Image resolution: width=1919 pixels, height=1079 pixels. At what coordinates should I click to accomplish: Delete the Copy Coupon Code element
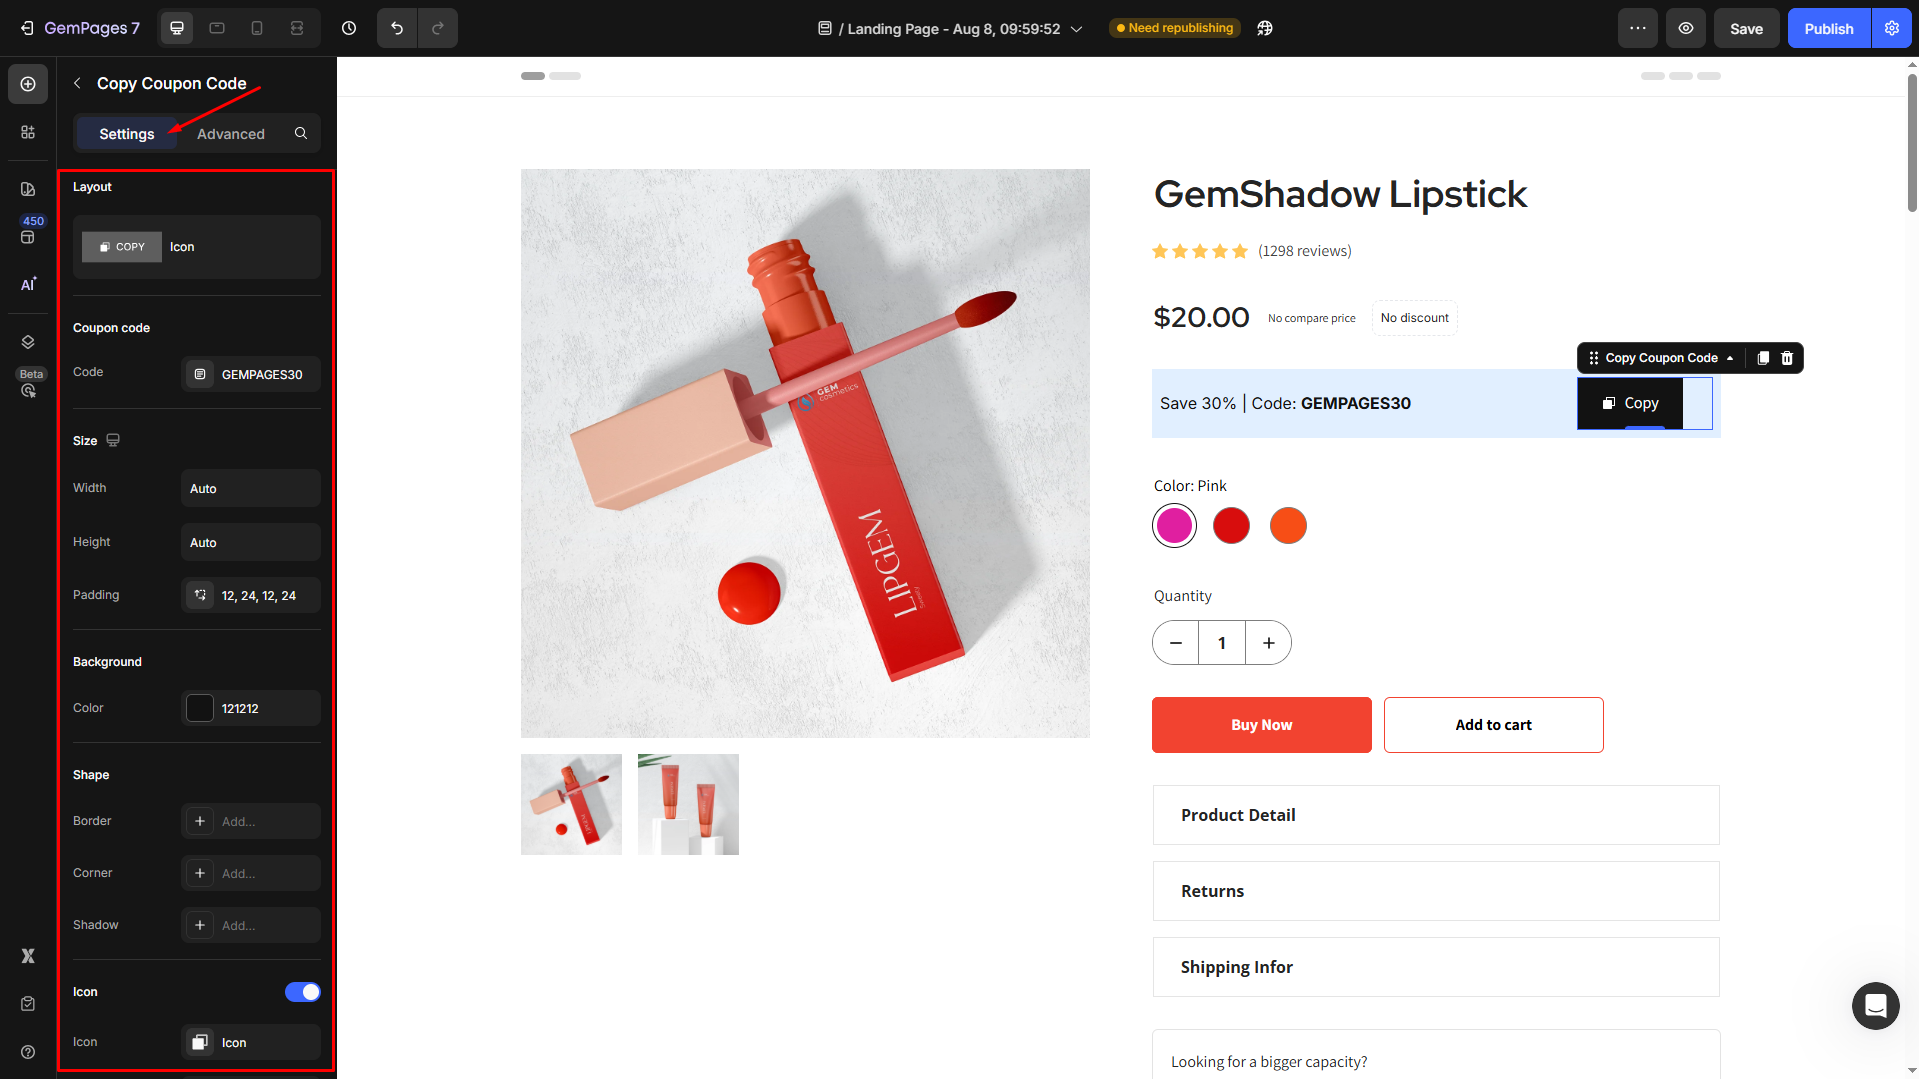[1787, 358]
